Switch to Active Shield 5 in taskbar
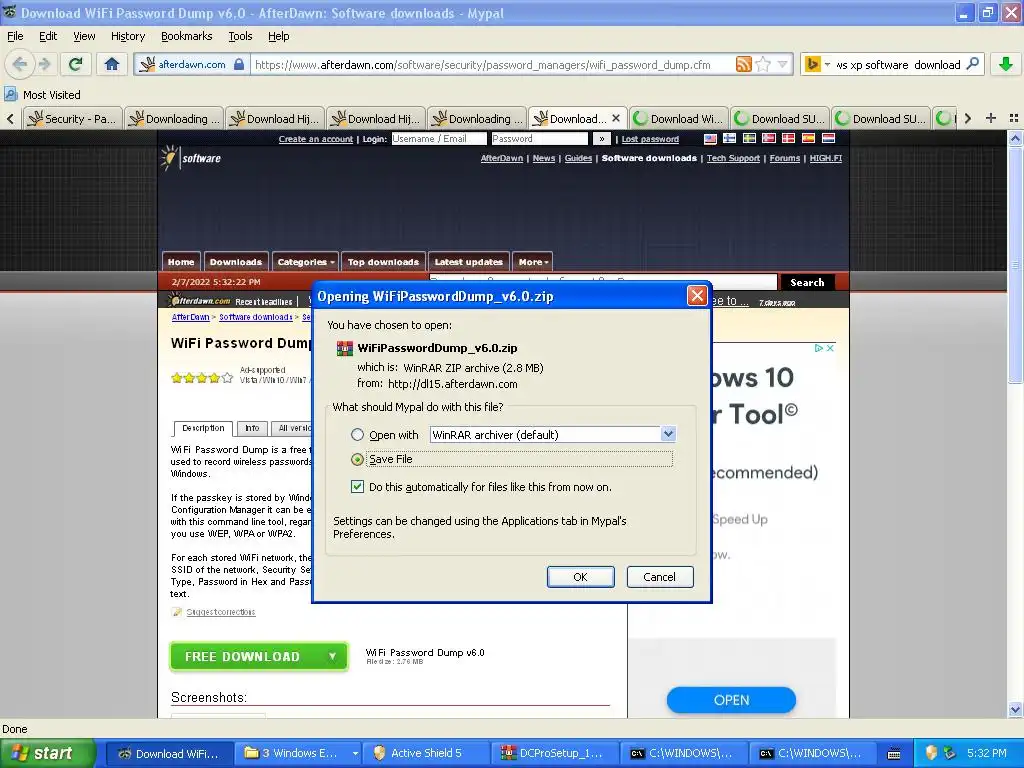This screenshot has width=1024, height=768. pyautogui.click(x=428, y=753)
